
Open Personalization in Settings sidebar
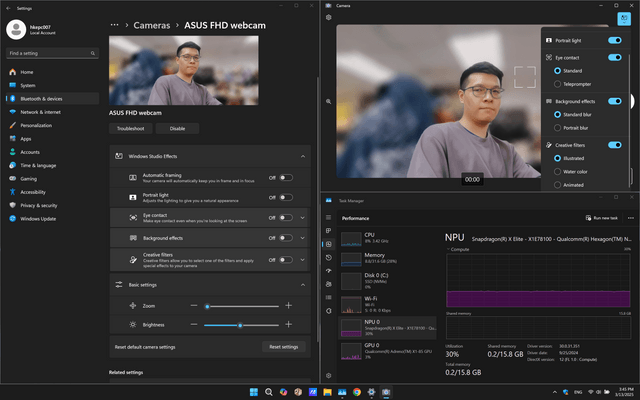point(52,125)
